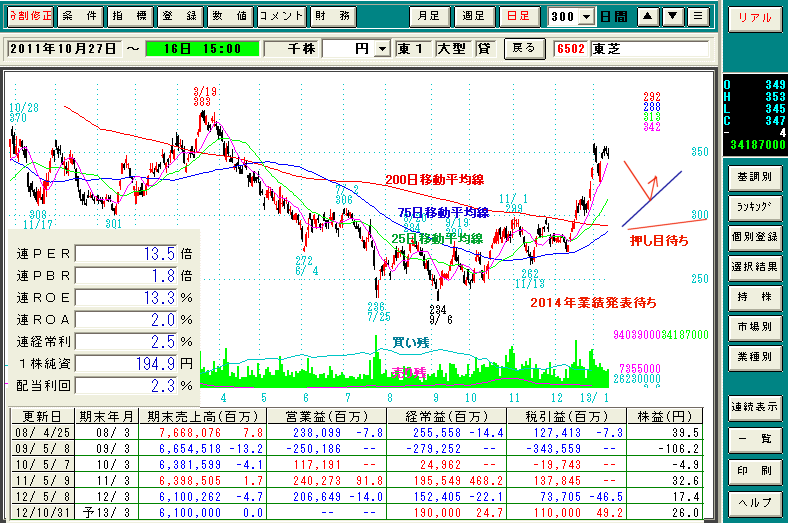The width and height of the screenshot is (788, 523).
Task: Click the 1株純資 value 194.9 field
Action: pos(127,364)
